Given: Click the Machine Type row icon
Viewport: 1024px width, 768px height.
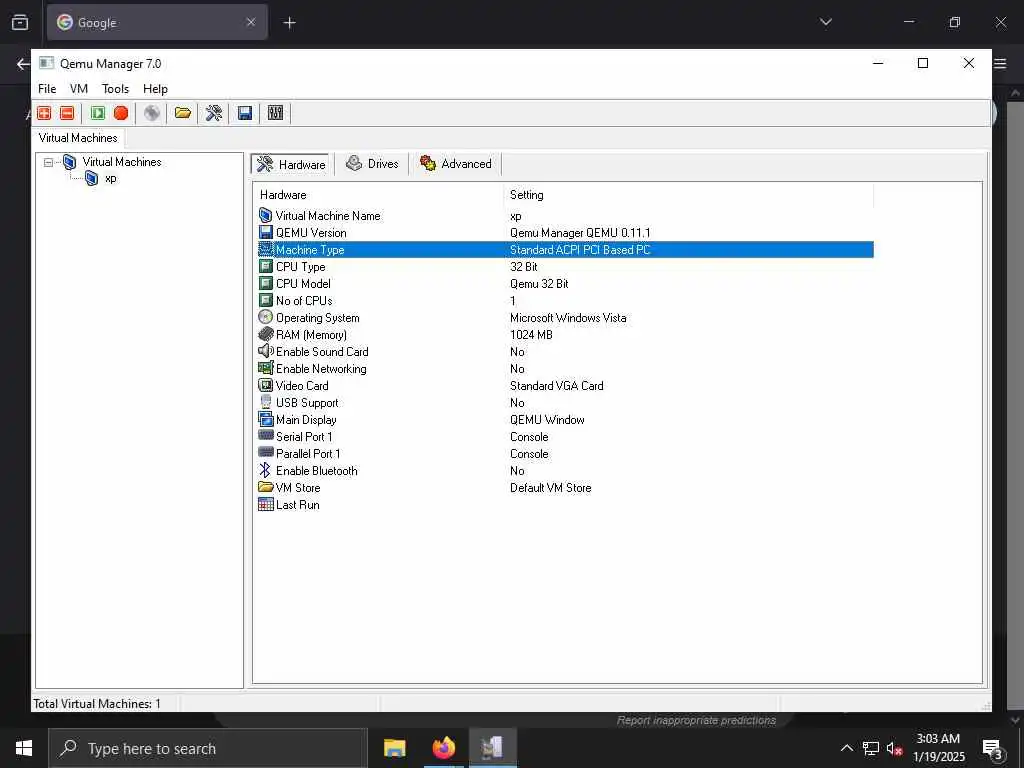Looking at the screenshot, I should point(265,249).
